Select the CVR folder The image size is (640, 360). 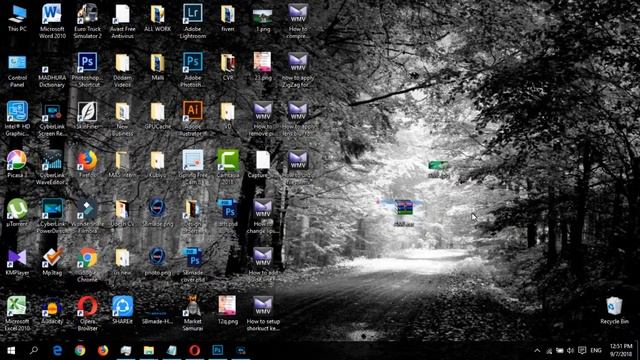pos(228,68)
